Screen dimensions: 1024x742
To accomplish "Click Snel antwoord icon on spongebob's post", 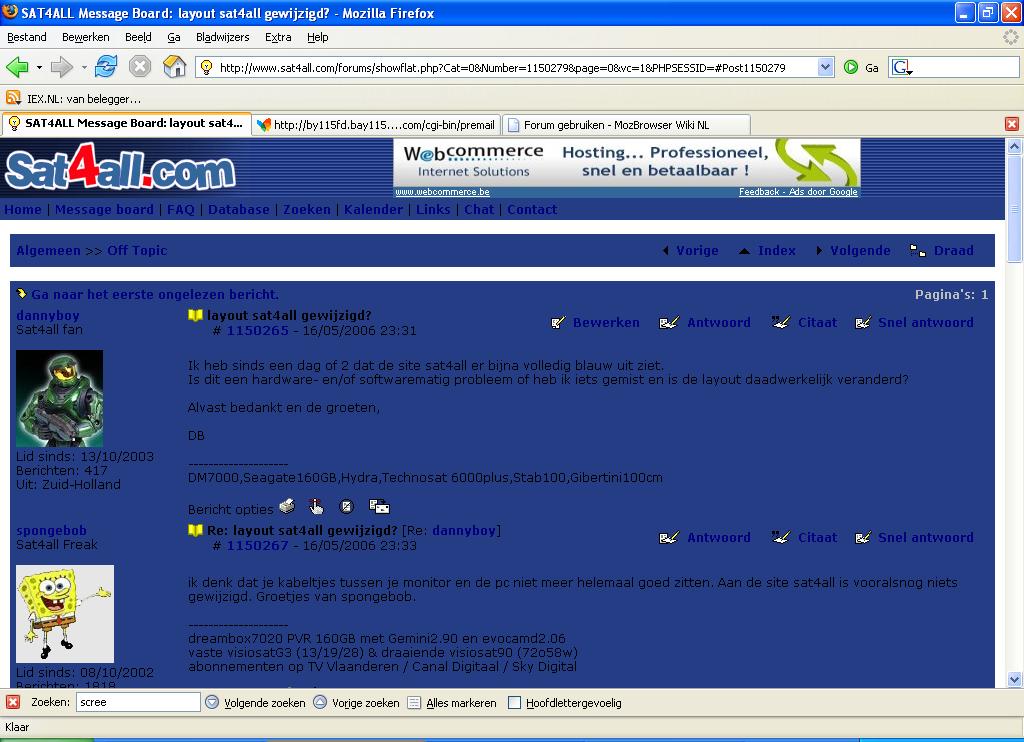I will (863, 538).
